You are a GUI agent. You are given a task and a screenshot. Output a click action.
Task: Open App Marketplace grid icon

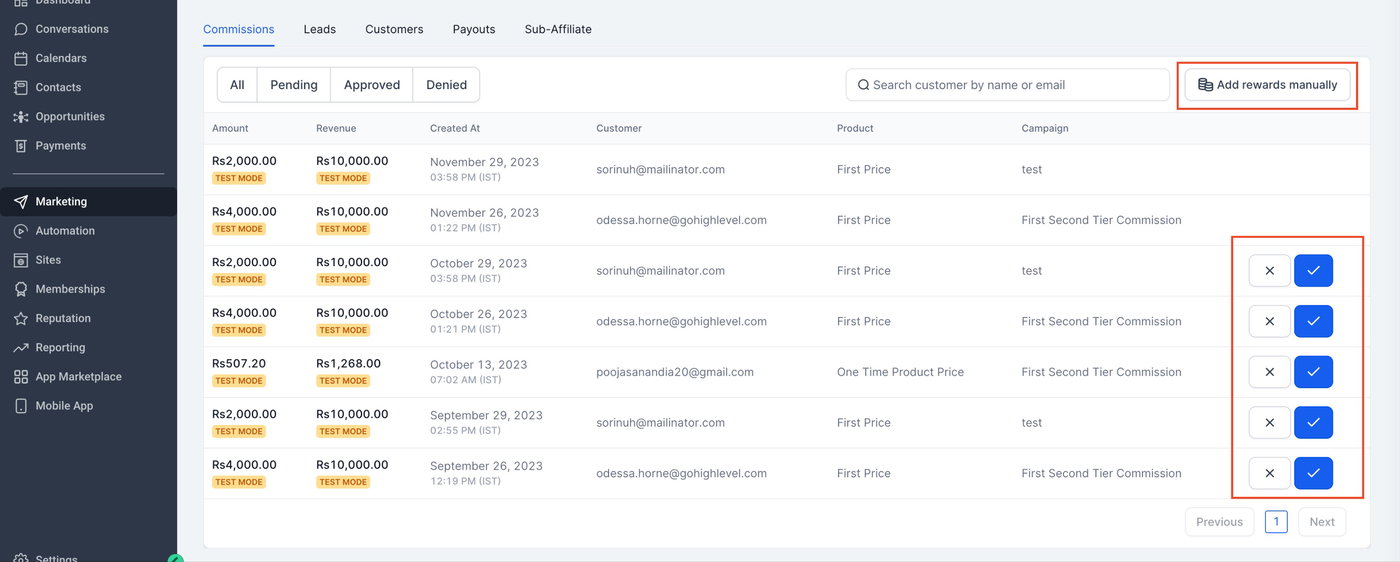(x=20, y=377)
